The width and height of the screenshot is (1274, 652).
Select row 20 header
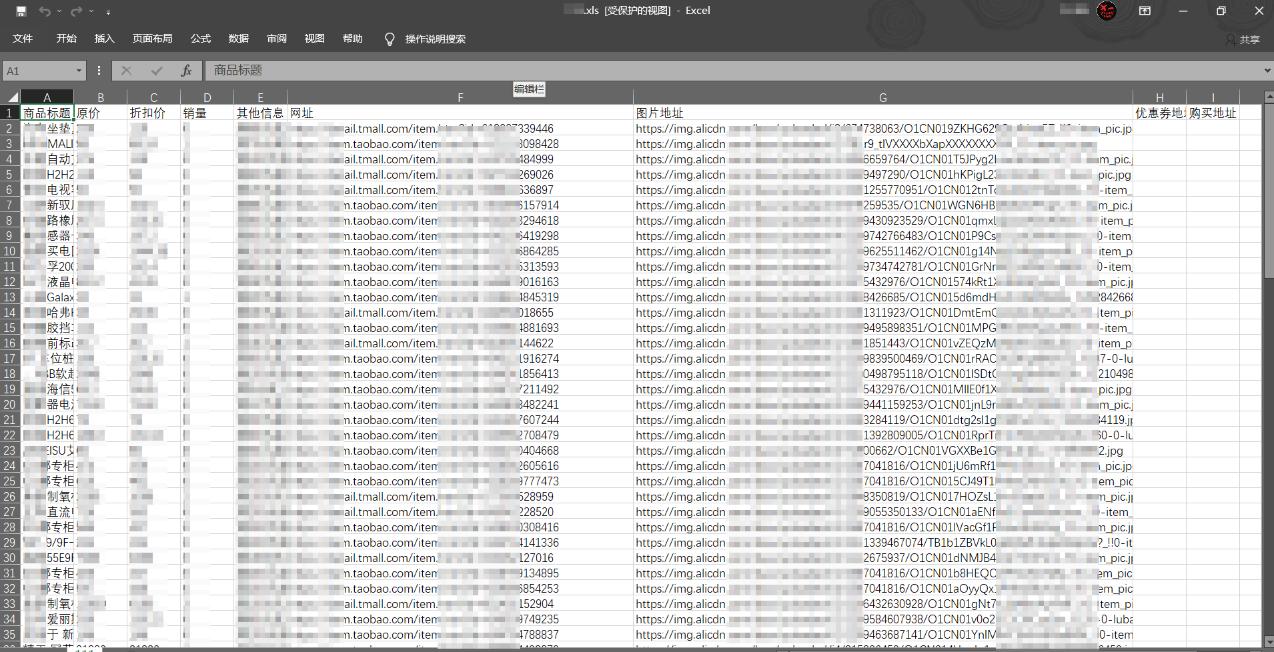[10, 405]
